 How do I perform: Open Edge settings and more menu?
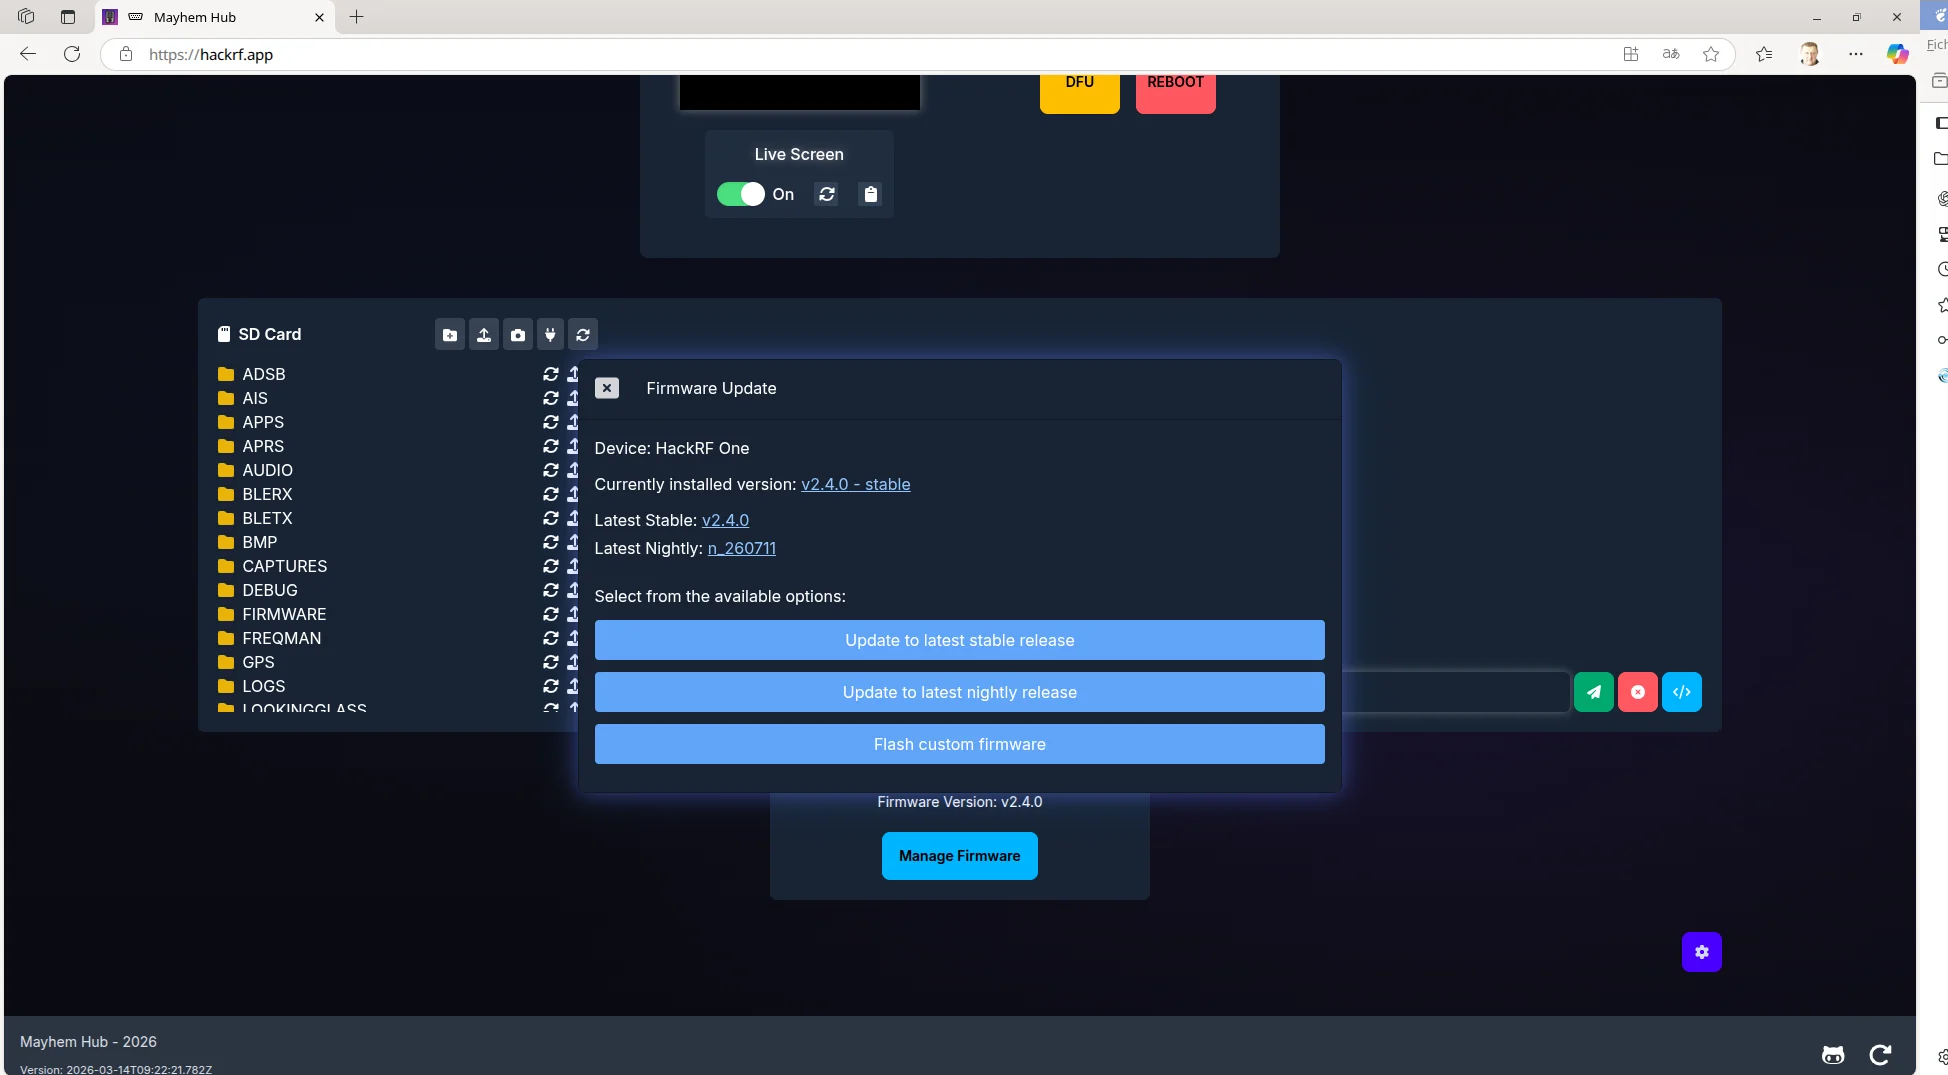(x=1856, y=54)
